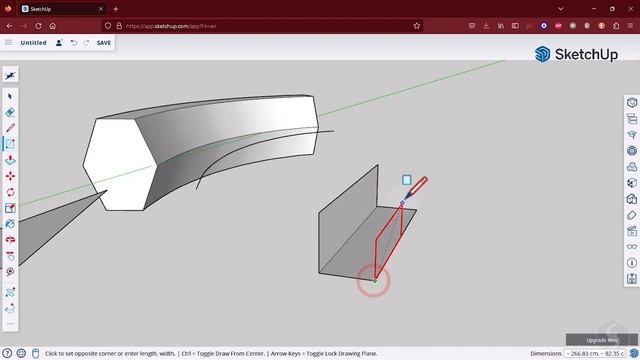Open the Tags panel
This screenshot has width=640, height=360.
[x=632, y=215]
